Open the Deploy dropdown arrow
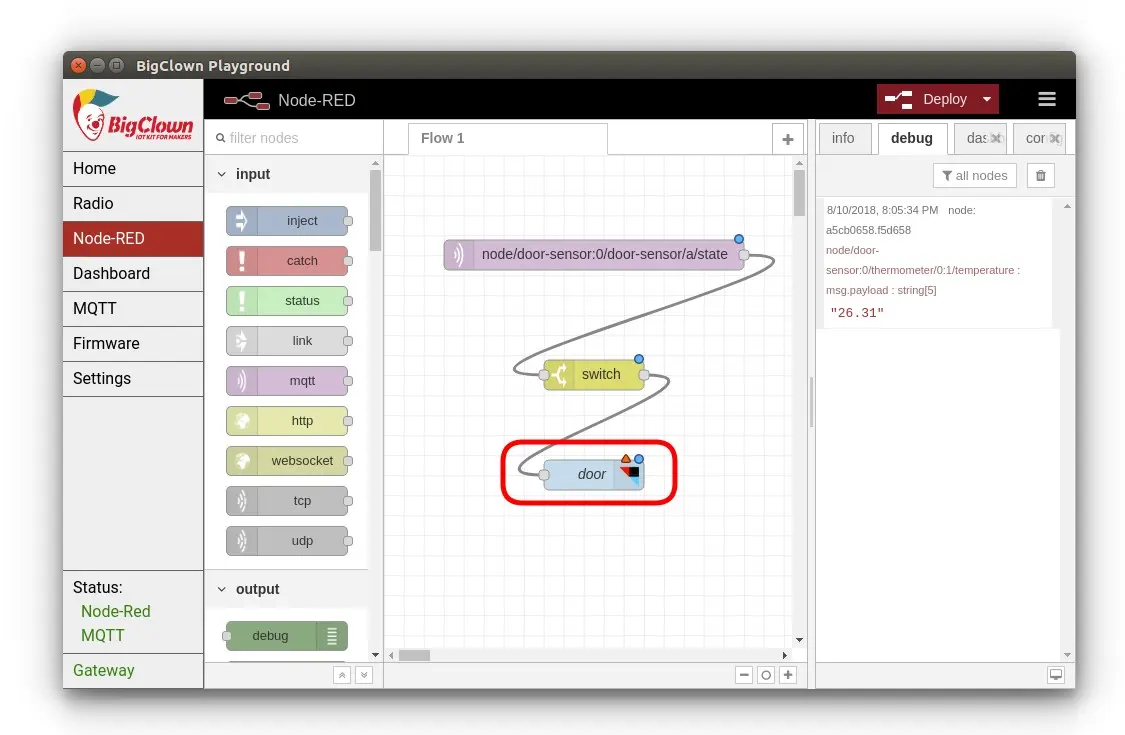 tap(987, 99)
